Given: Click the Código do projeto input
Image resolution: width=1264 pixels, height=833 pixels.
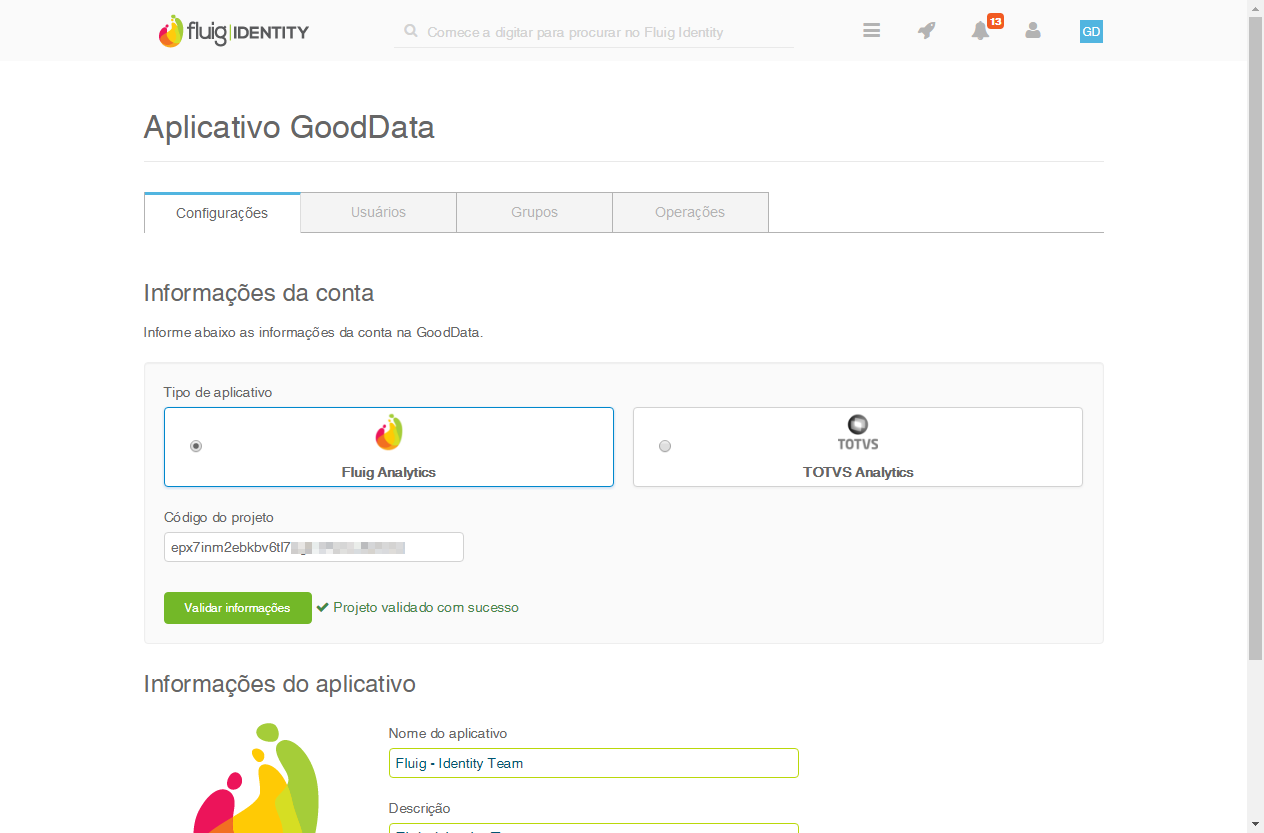Looking at the screenshot, I should click(314, 547).
